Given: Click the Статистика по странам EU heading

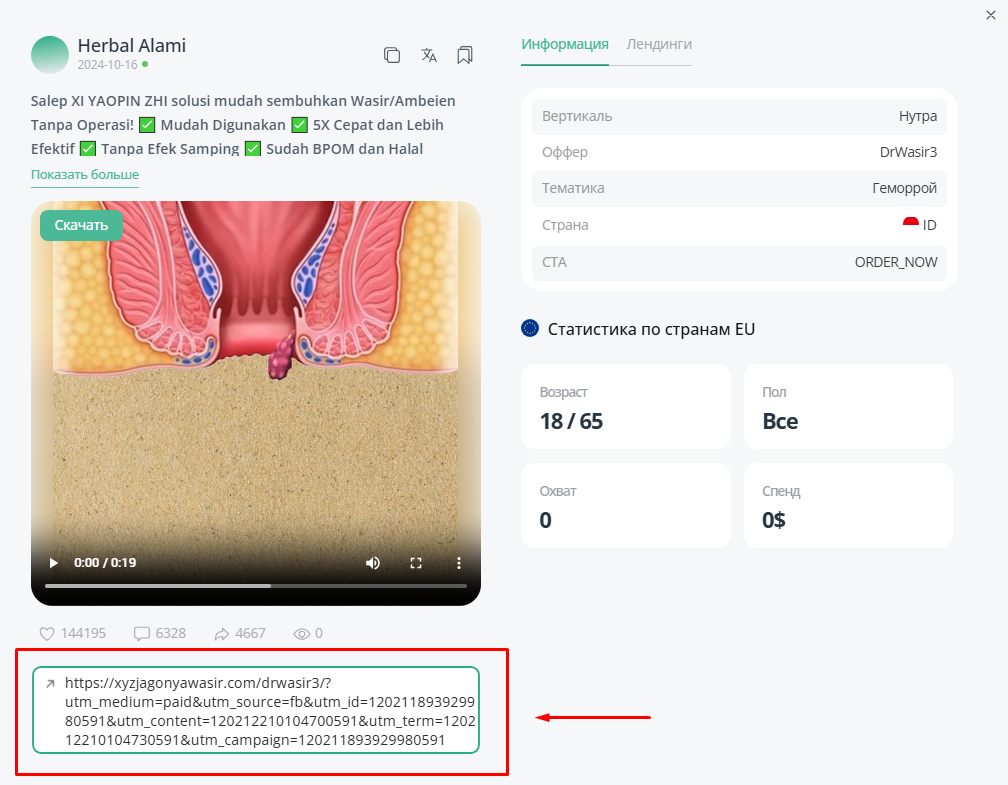Looking at the screenshot, I should point(651,329).
